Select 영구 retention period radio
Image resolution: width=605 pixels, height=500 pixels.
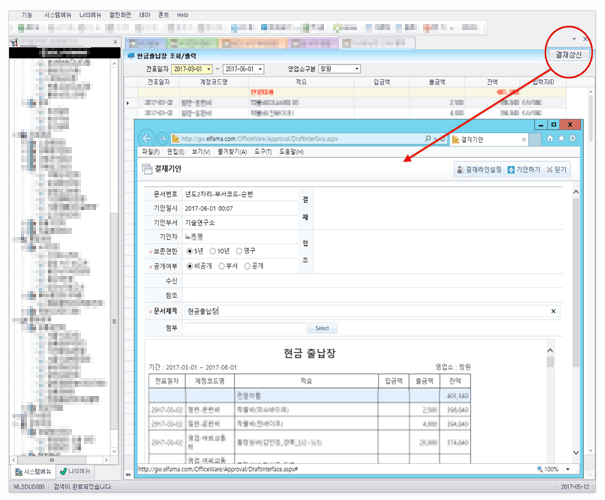[239, 251]
